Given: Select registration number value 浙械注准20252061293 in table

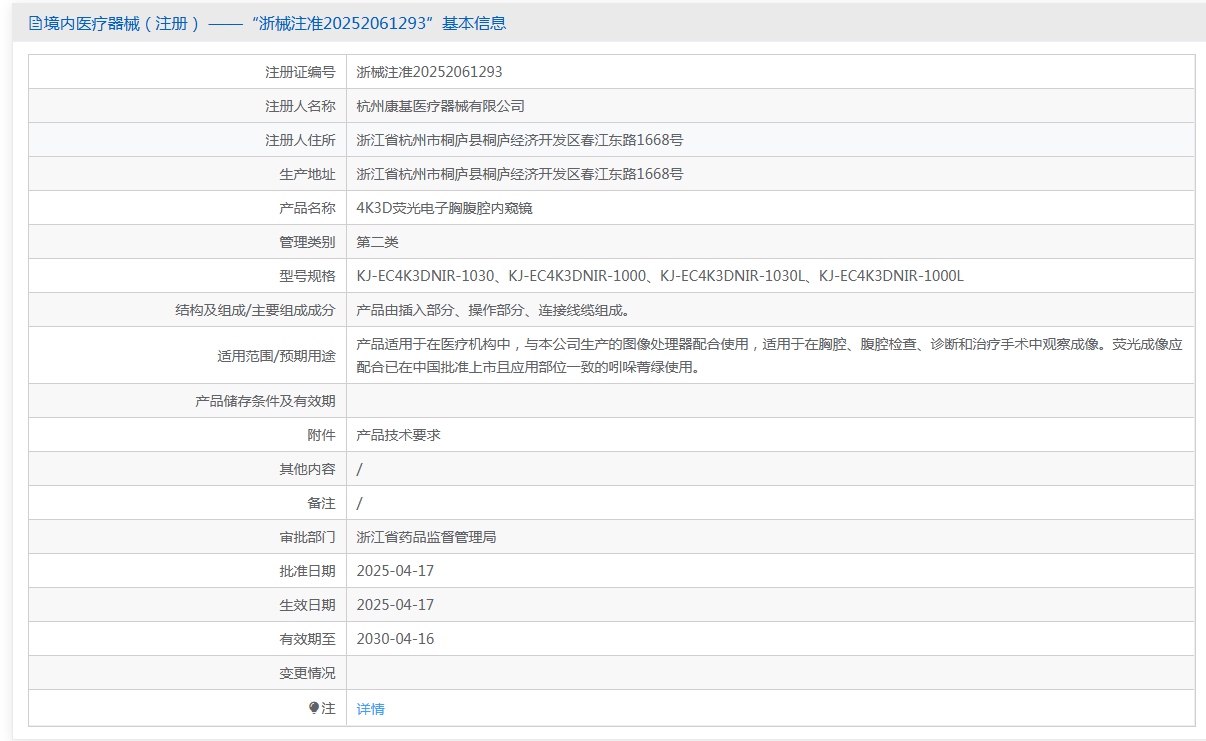Looking at the screenshot, I should [x=429, y=72].
